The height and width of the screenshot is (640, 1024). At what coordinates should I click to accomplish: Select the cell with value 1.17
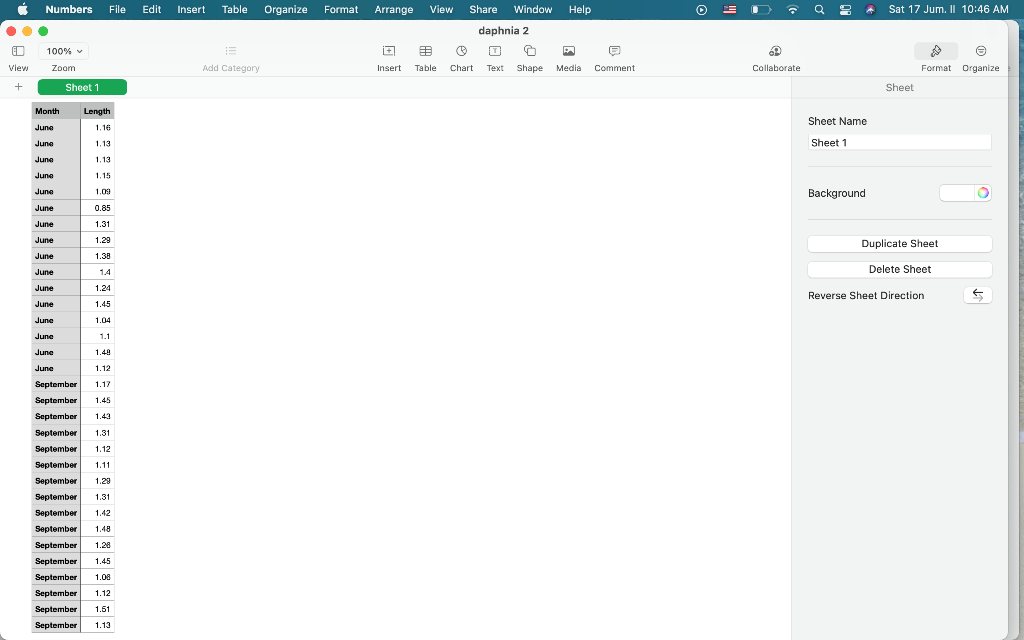(97, 384)
